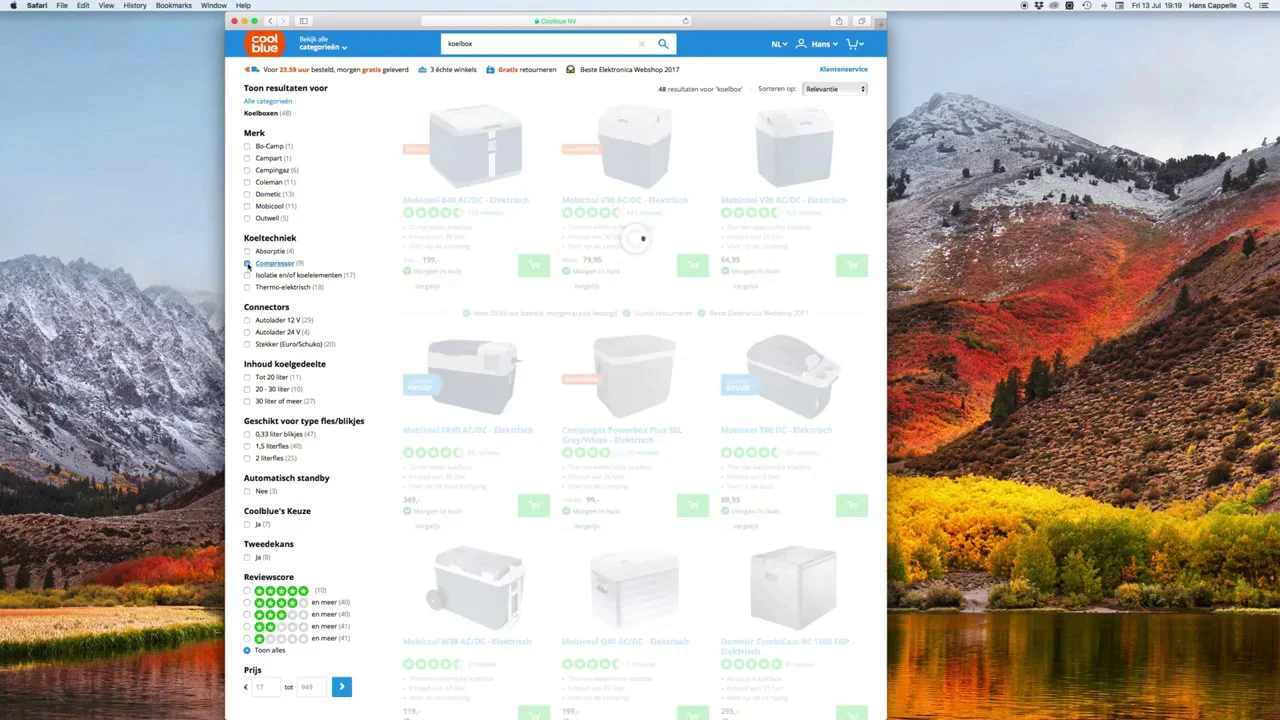Check the '30 liter of meer' filter
This screenshot has height=720, width=1280.
pos(247,402)
